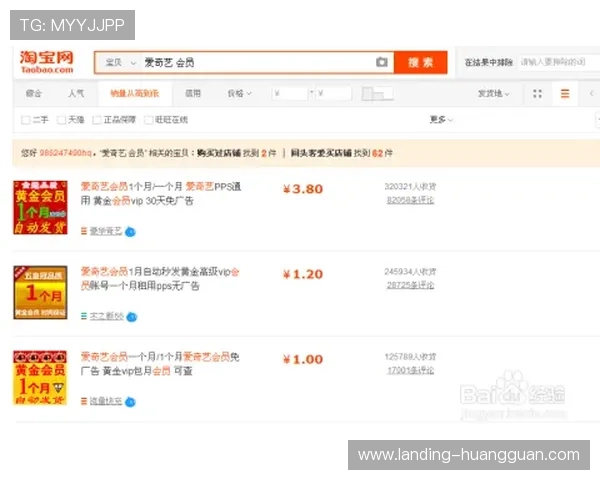Click the maximum price input field
600x480 pixels.
[x=334, y=93]
